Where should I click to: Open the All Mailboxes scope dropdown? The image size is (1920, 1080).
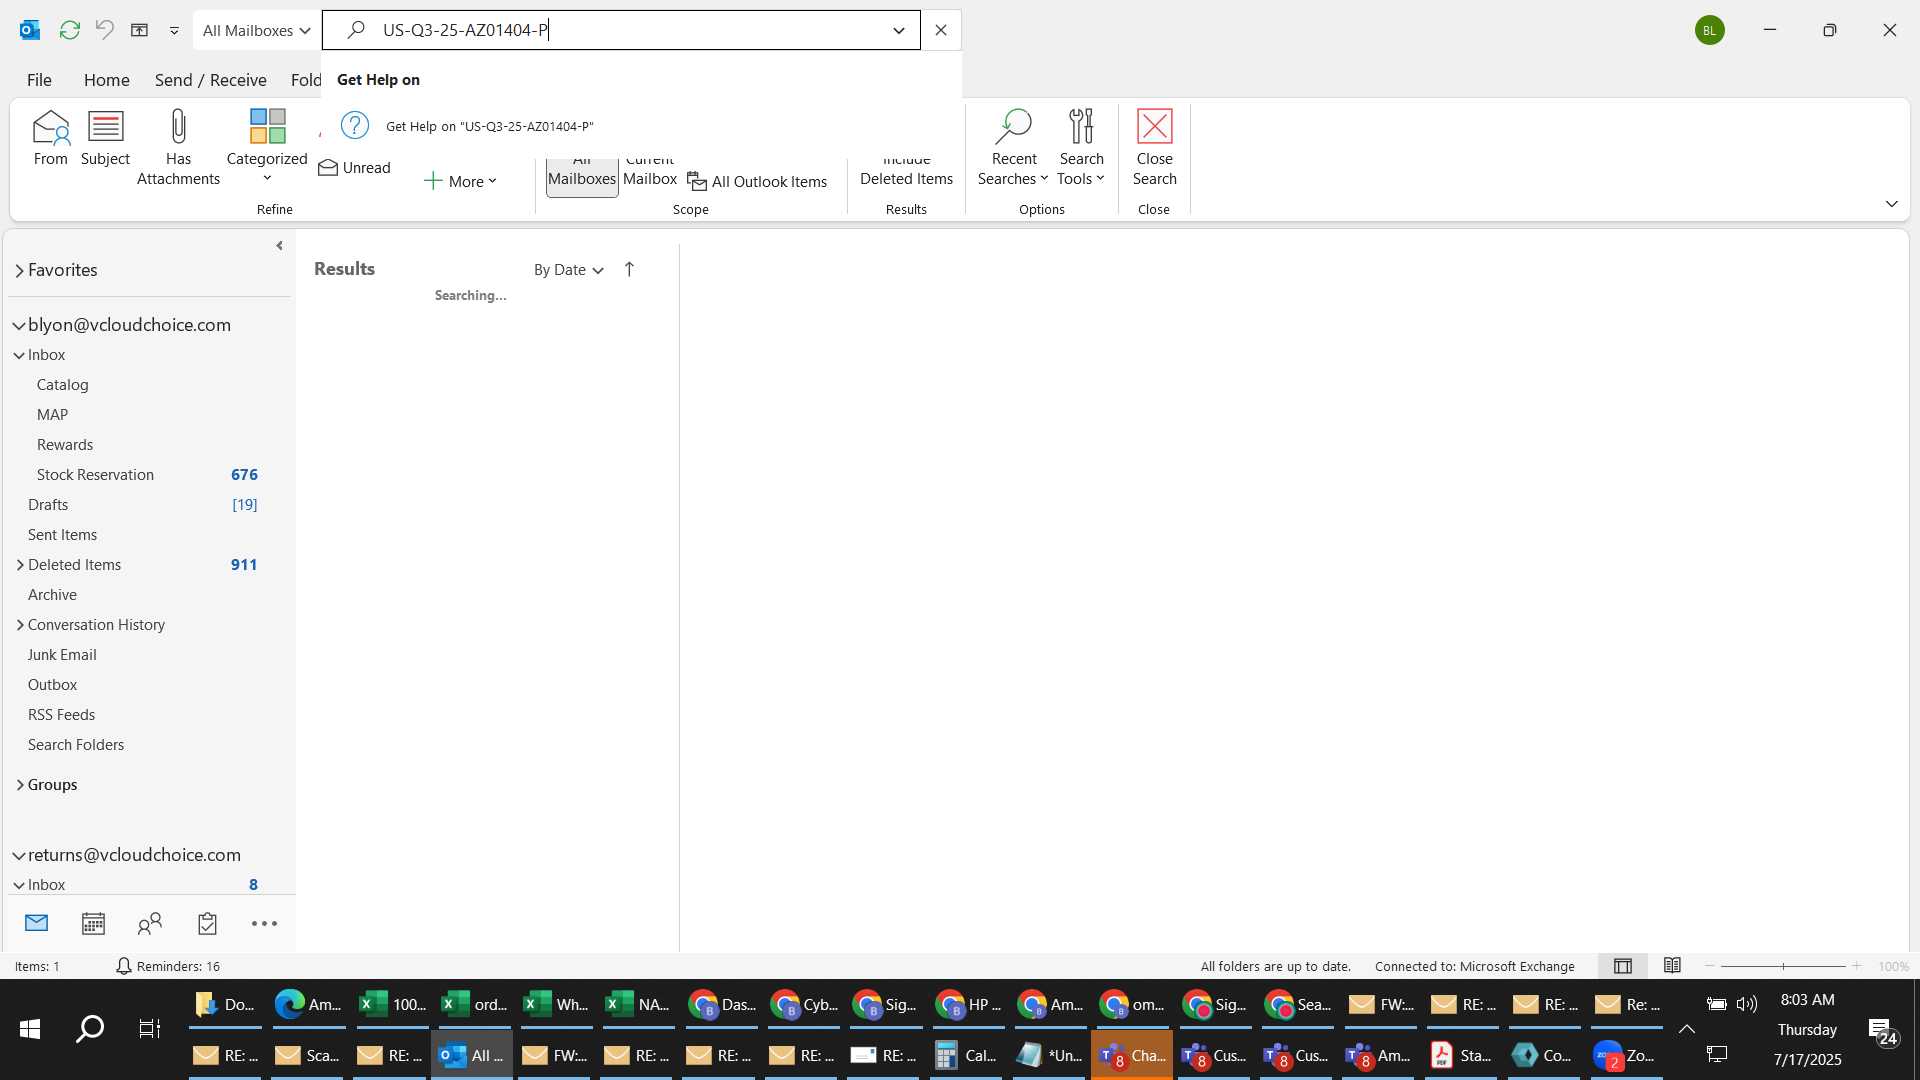coord(256,30)
